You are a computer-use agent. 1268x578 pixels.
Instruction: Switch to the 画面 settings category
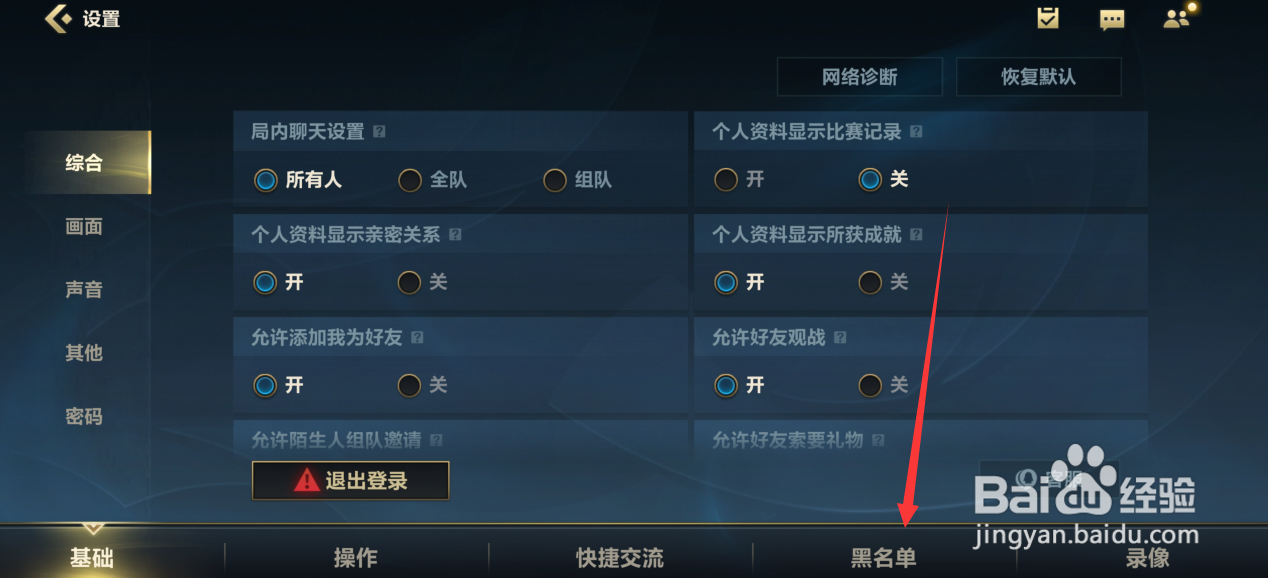(84, 227)
